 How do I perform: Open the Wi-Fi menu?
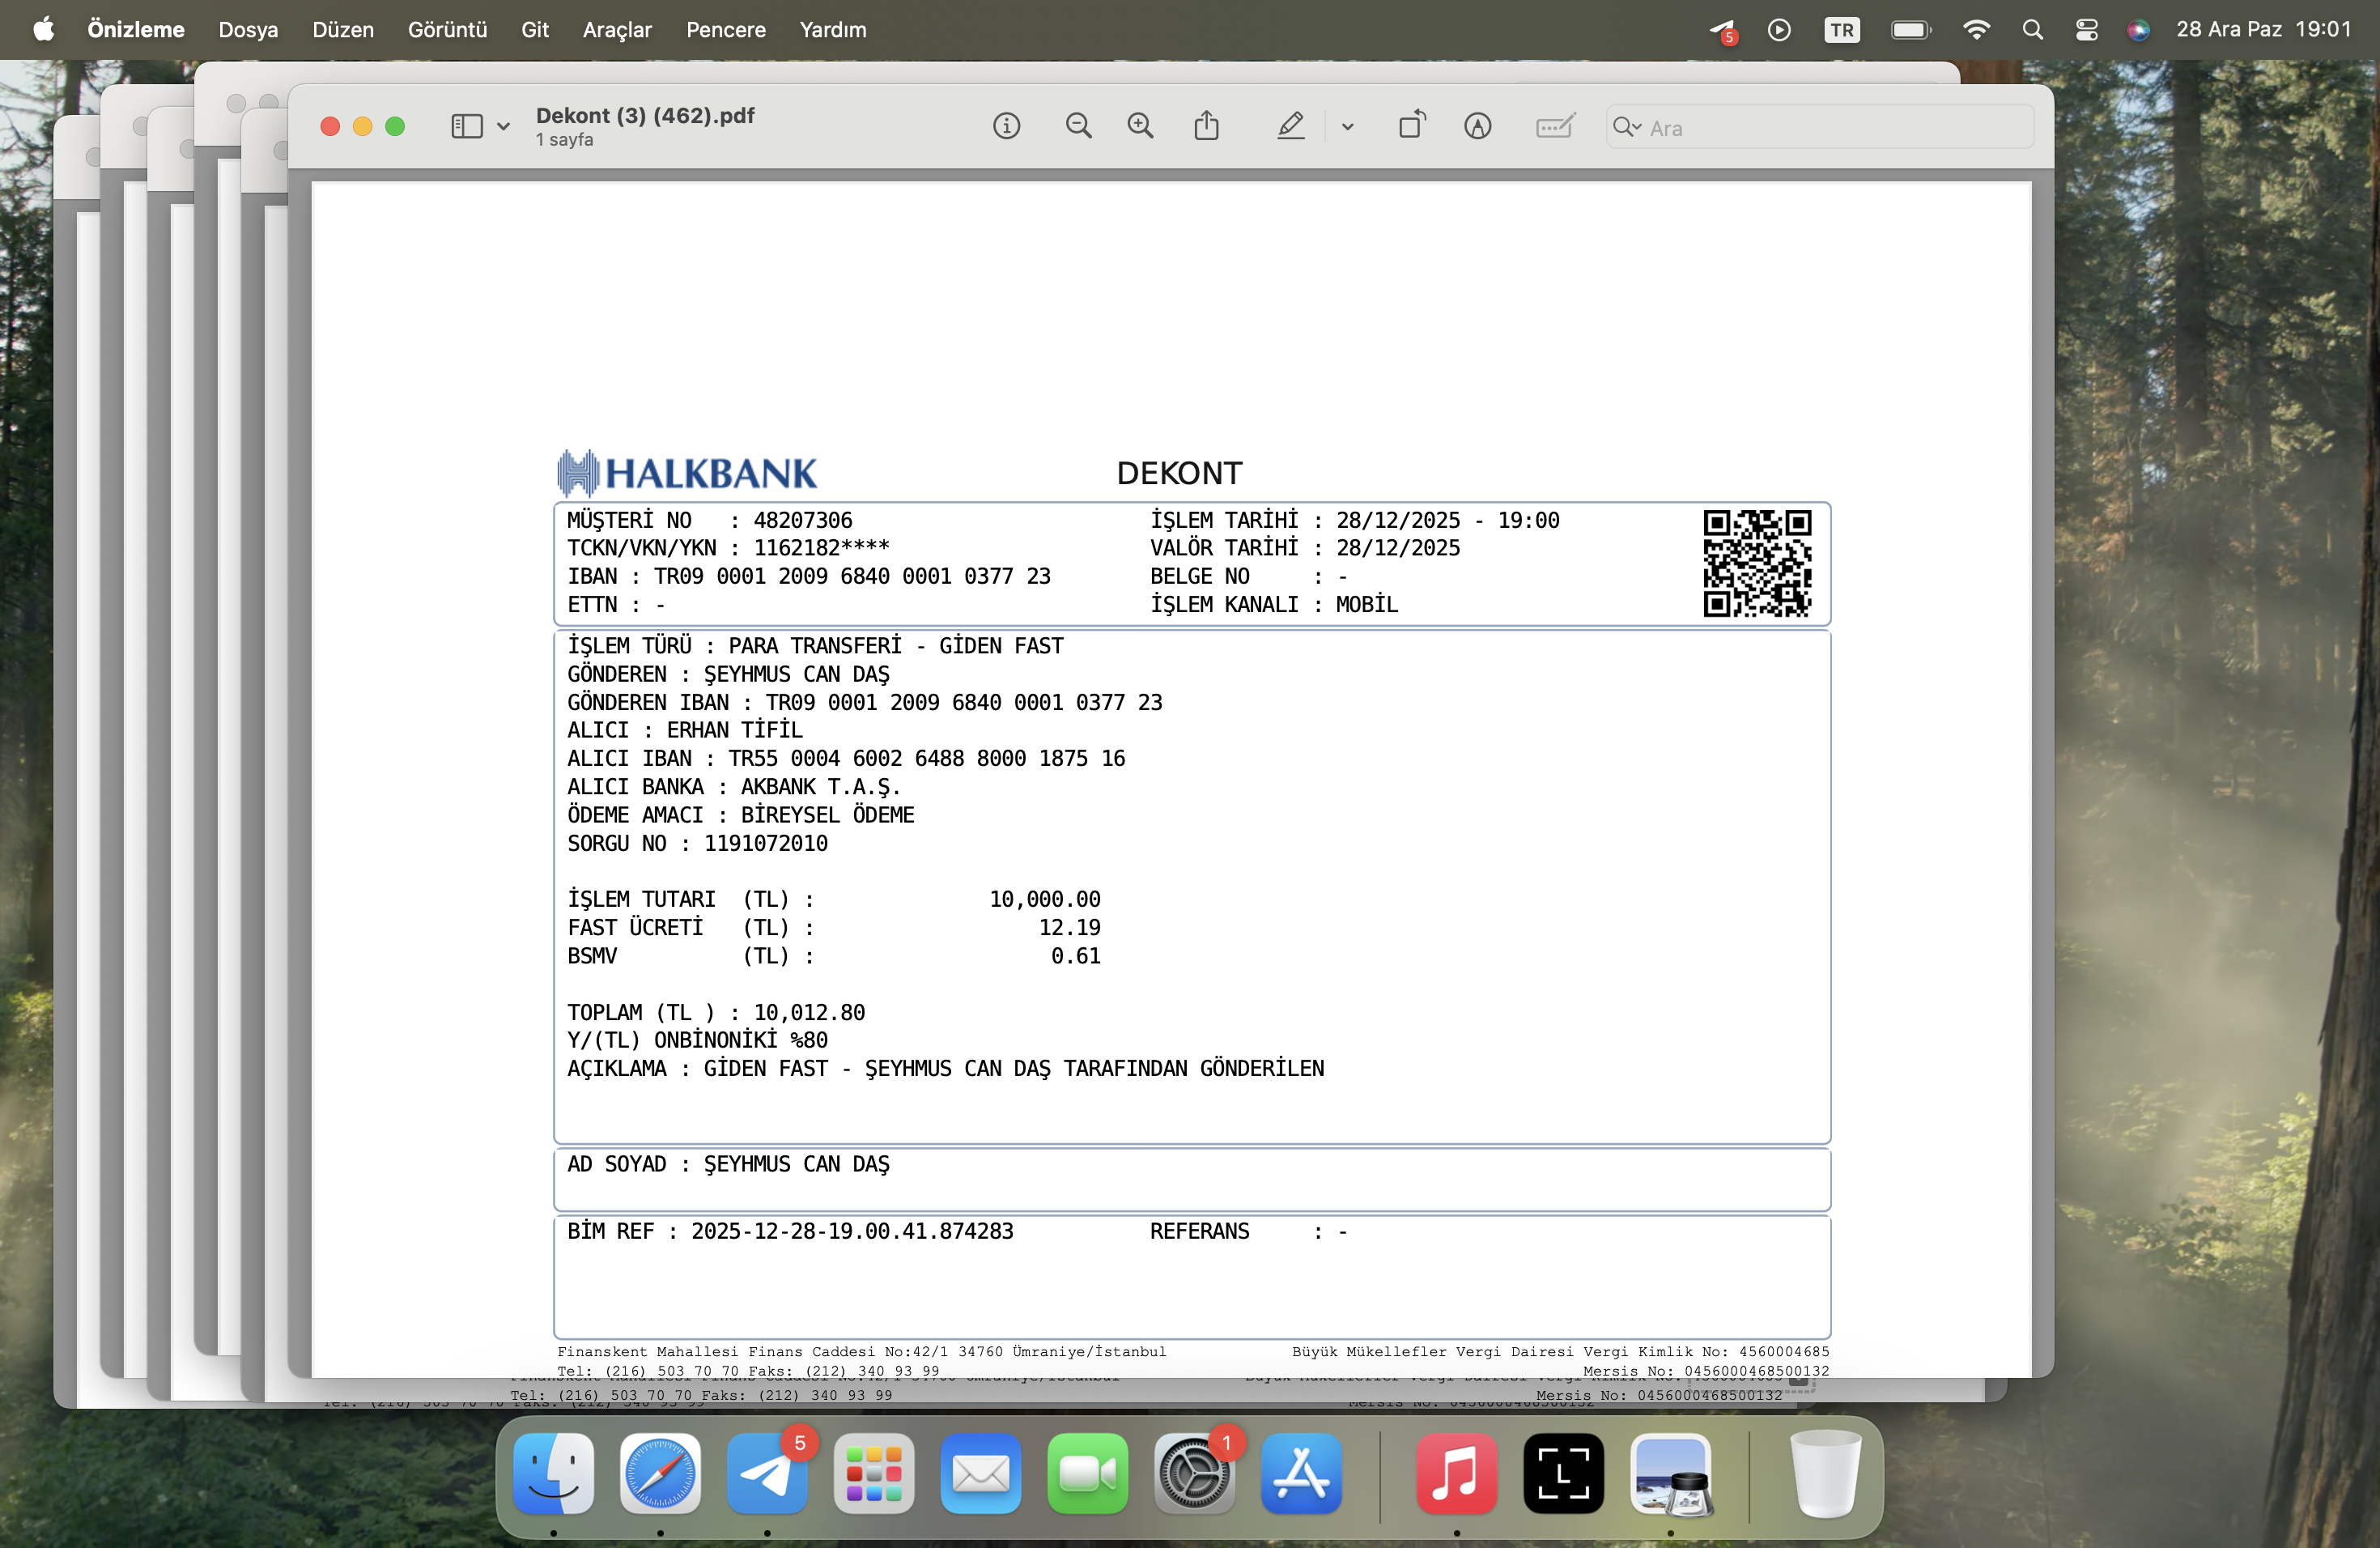pyautogui.click(x=1976, y=30)
